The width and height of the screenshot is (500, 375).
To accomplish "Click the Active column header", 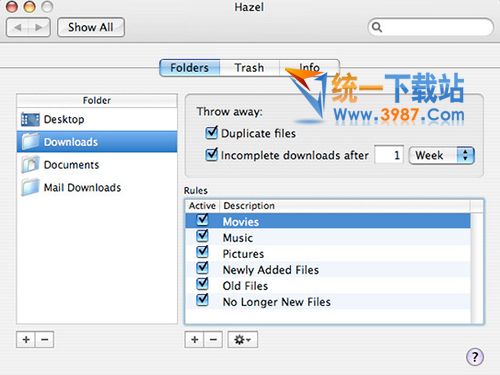I will [202, 206].
